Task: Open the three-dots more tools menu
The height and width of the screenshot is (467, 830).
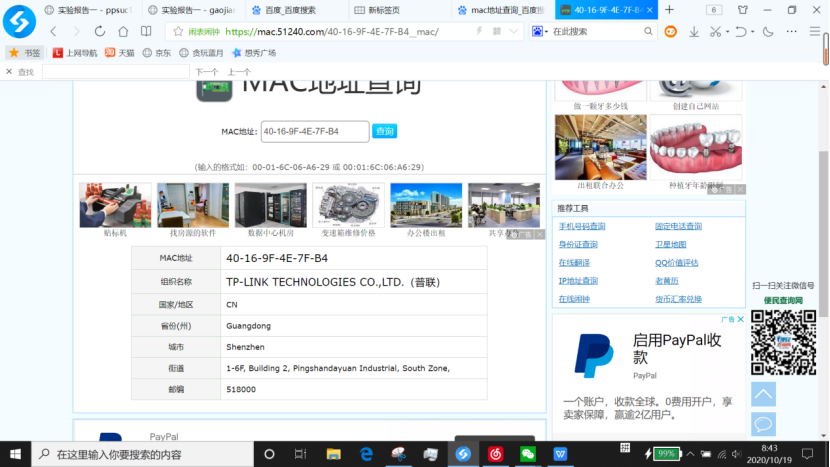Action: pyautogui.click(x=791, y=32)
